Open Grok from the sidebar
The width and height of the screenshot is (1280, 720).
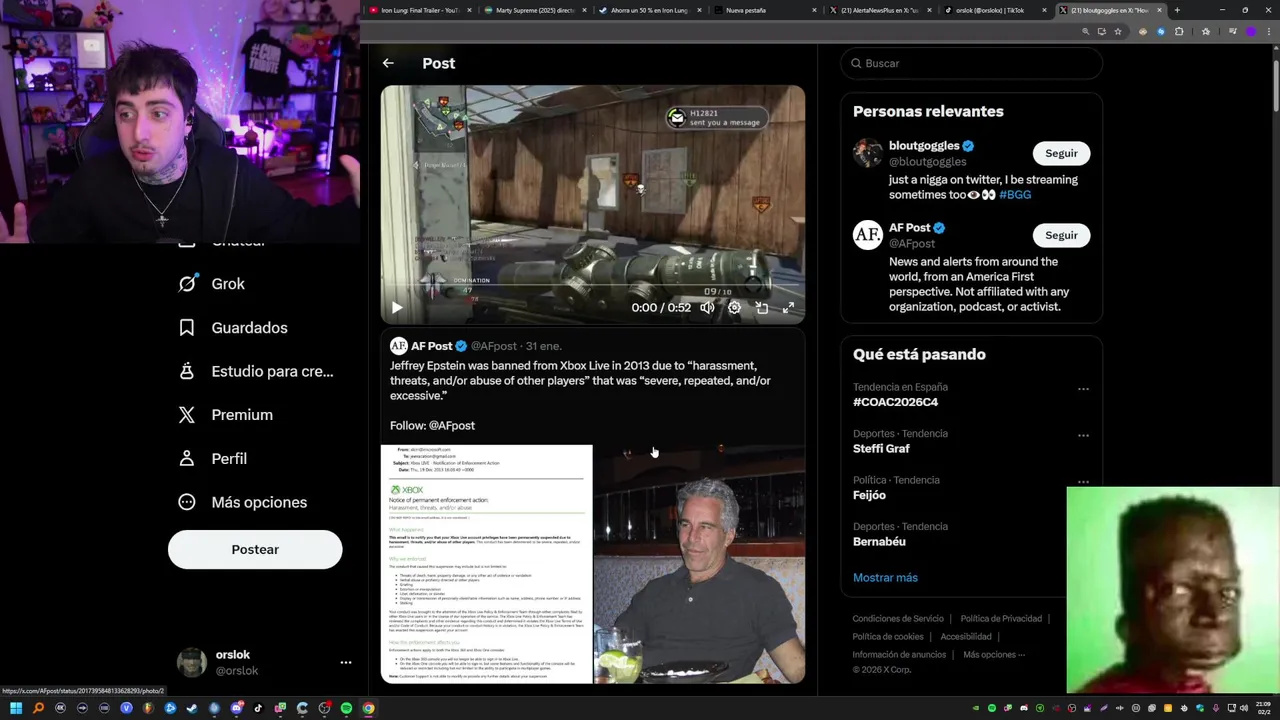[211, 284]
